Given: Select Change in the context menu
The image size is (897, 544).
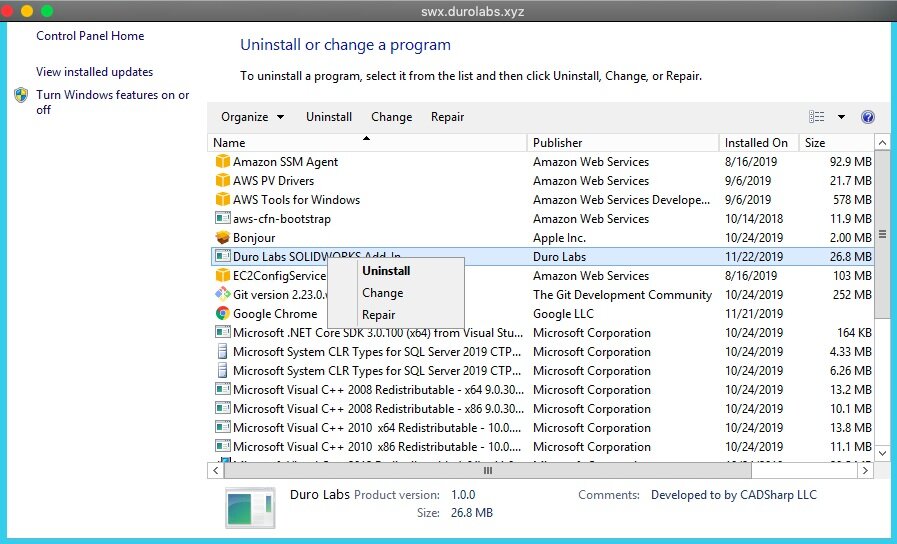Looking at the screenshot, I should pyautogui.click(x=382, y=293).
